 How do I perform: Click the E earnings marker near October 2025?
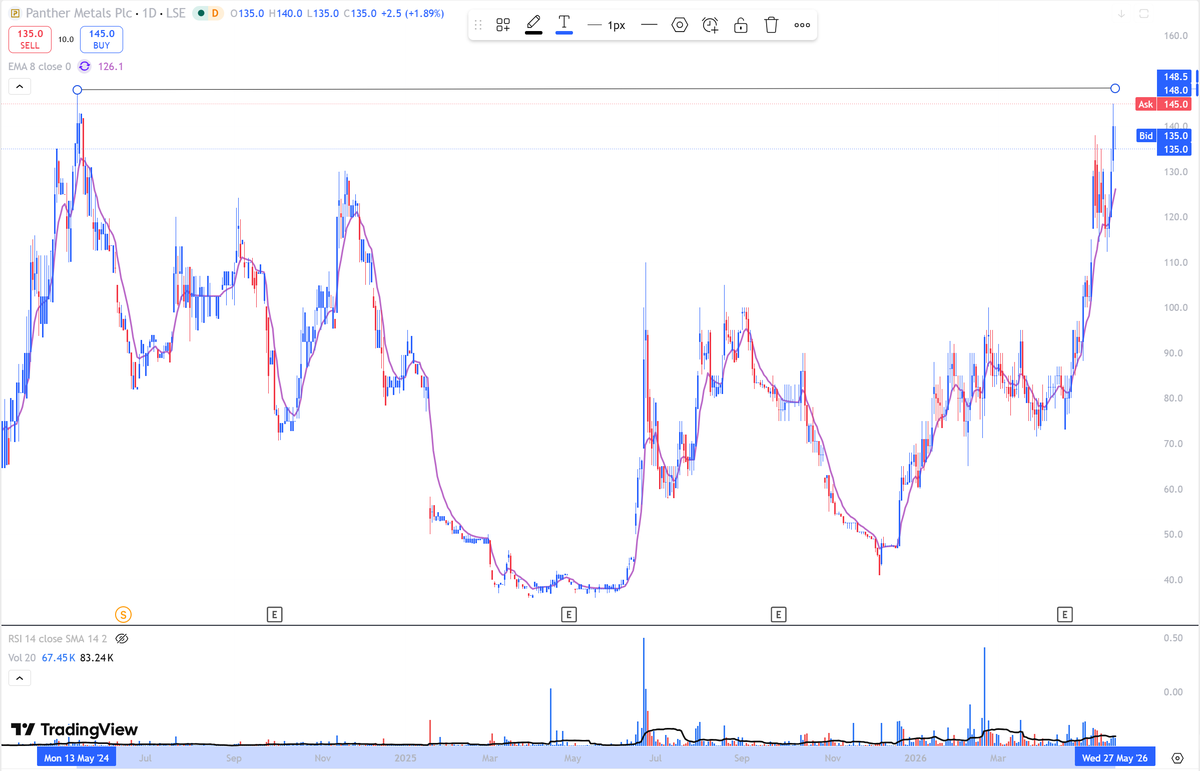778,614
